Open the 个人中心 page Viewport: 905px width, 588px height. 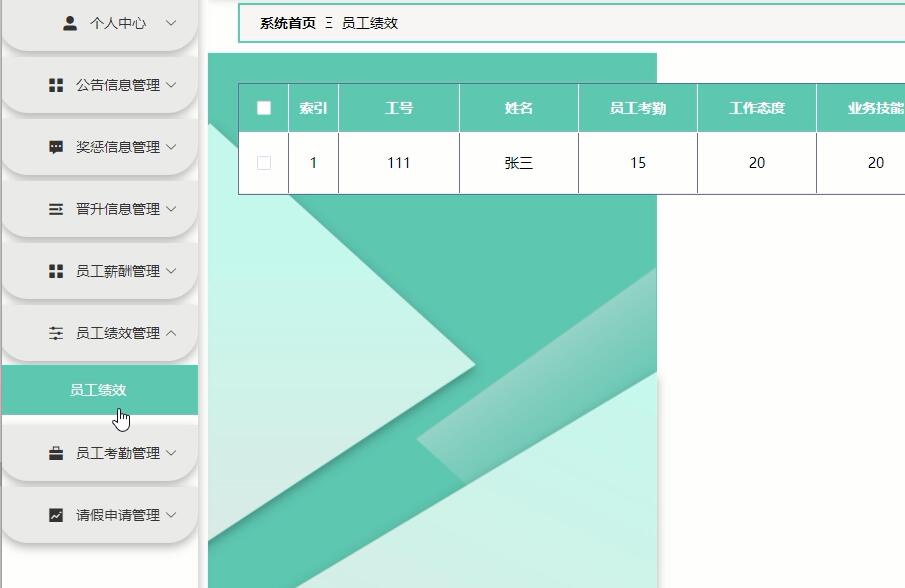[x=113, y=23]
